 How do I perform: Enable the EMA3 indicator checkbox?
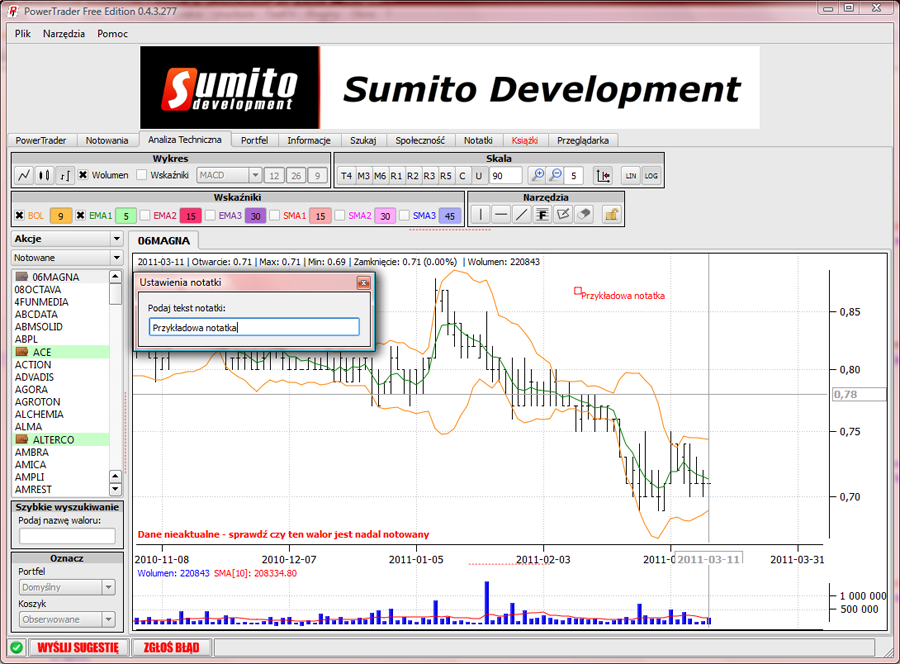click(210, 215)
